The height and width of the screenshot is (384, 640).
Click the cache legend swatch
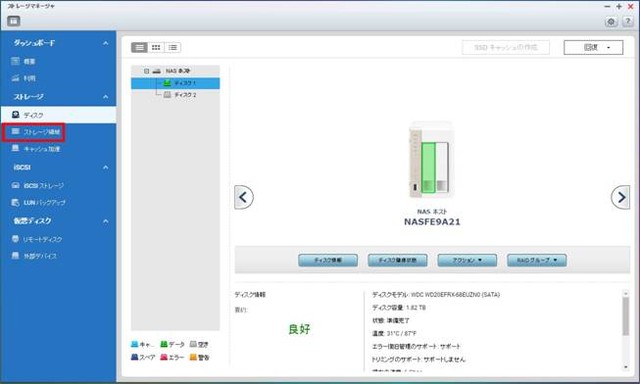coord(135,344)
